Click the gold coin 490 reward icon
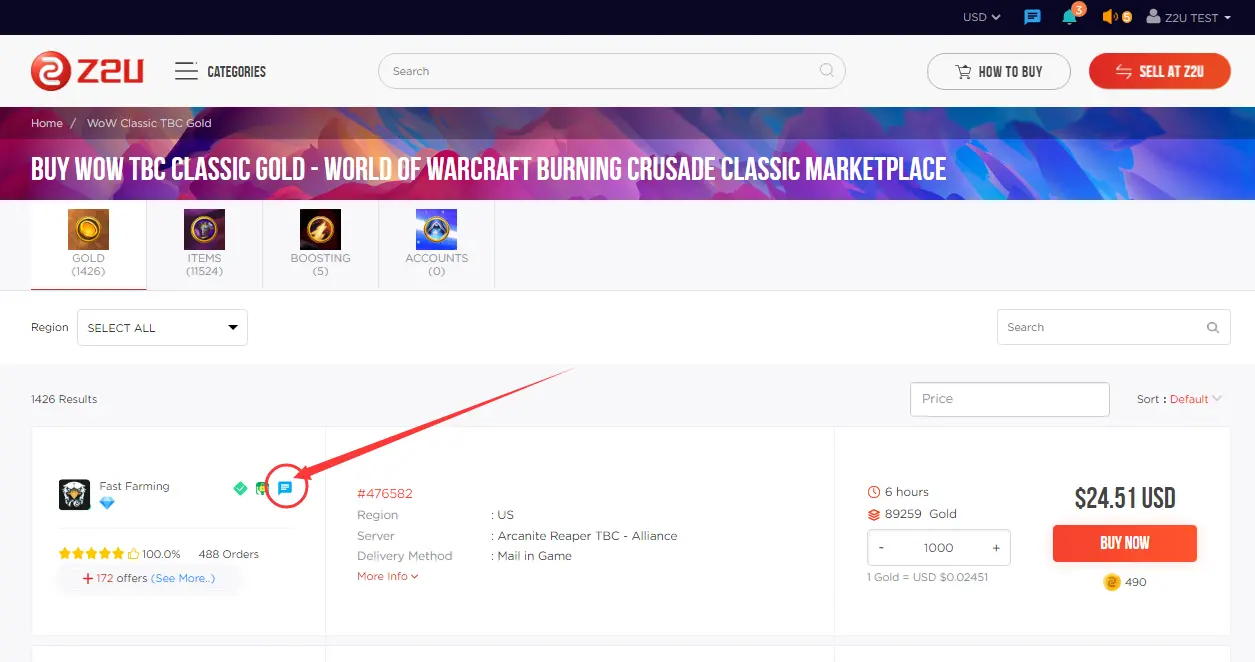 [1112, 582]
